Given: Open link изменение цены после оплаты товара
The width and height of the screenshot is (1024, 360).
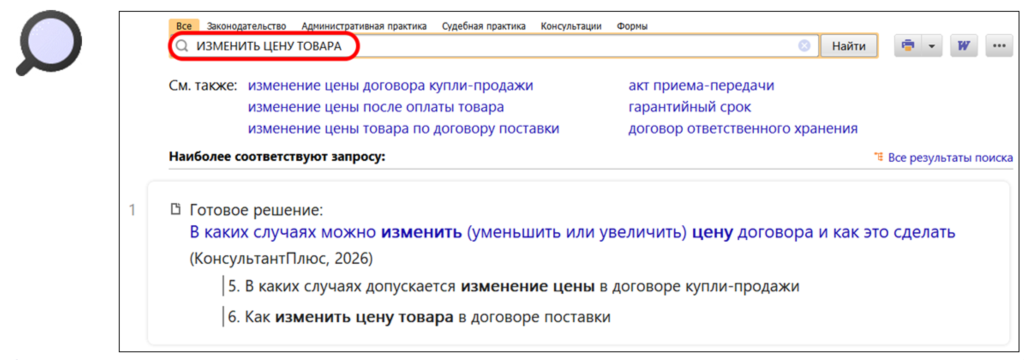Looking at the screenshot, I should [x=376, y=107].
